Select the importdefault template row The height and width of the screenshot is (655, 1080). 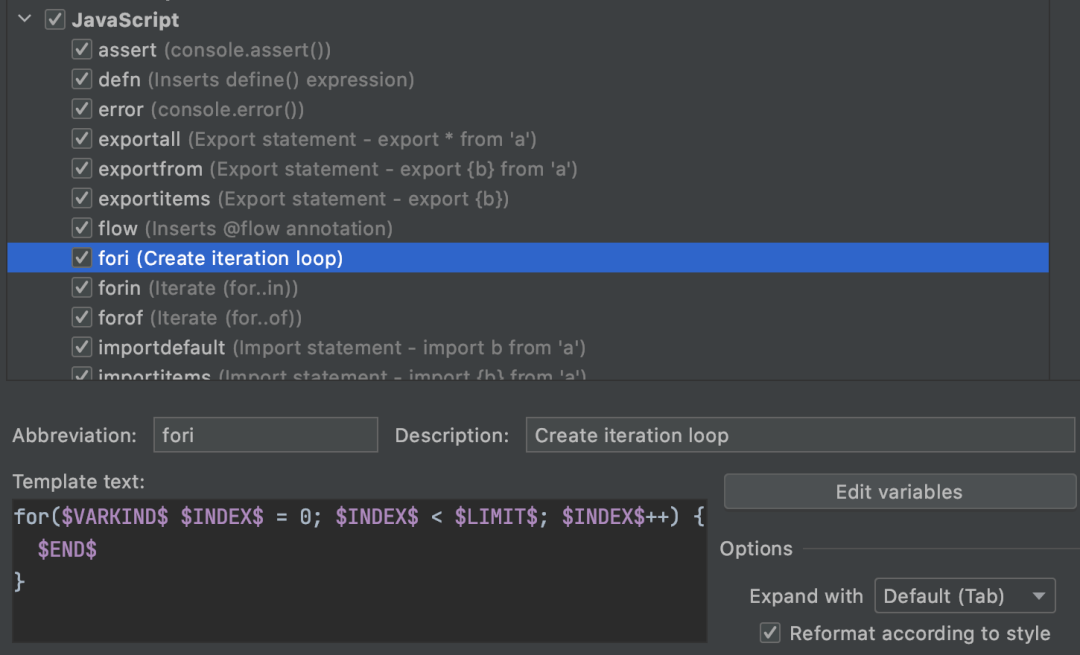pyautogui.click(x=341, y=348)
